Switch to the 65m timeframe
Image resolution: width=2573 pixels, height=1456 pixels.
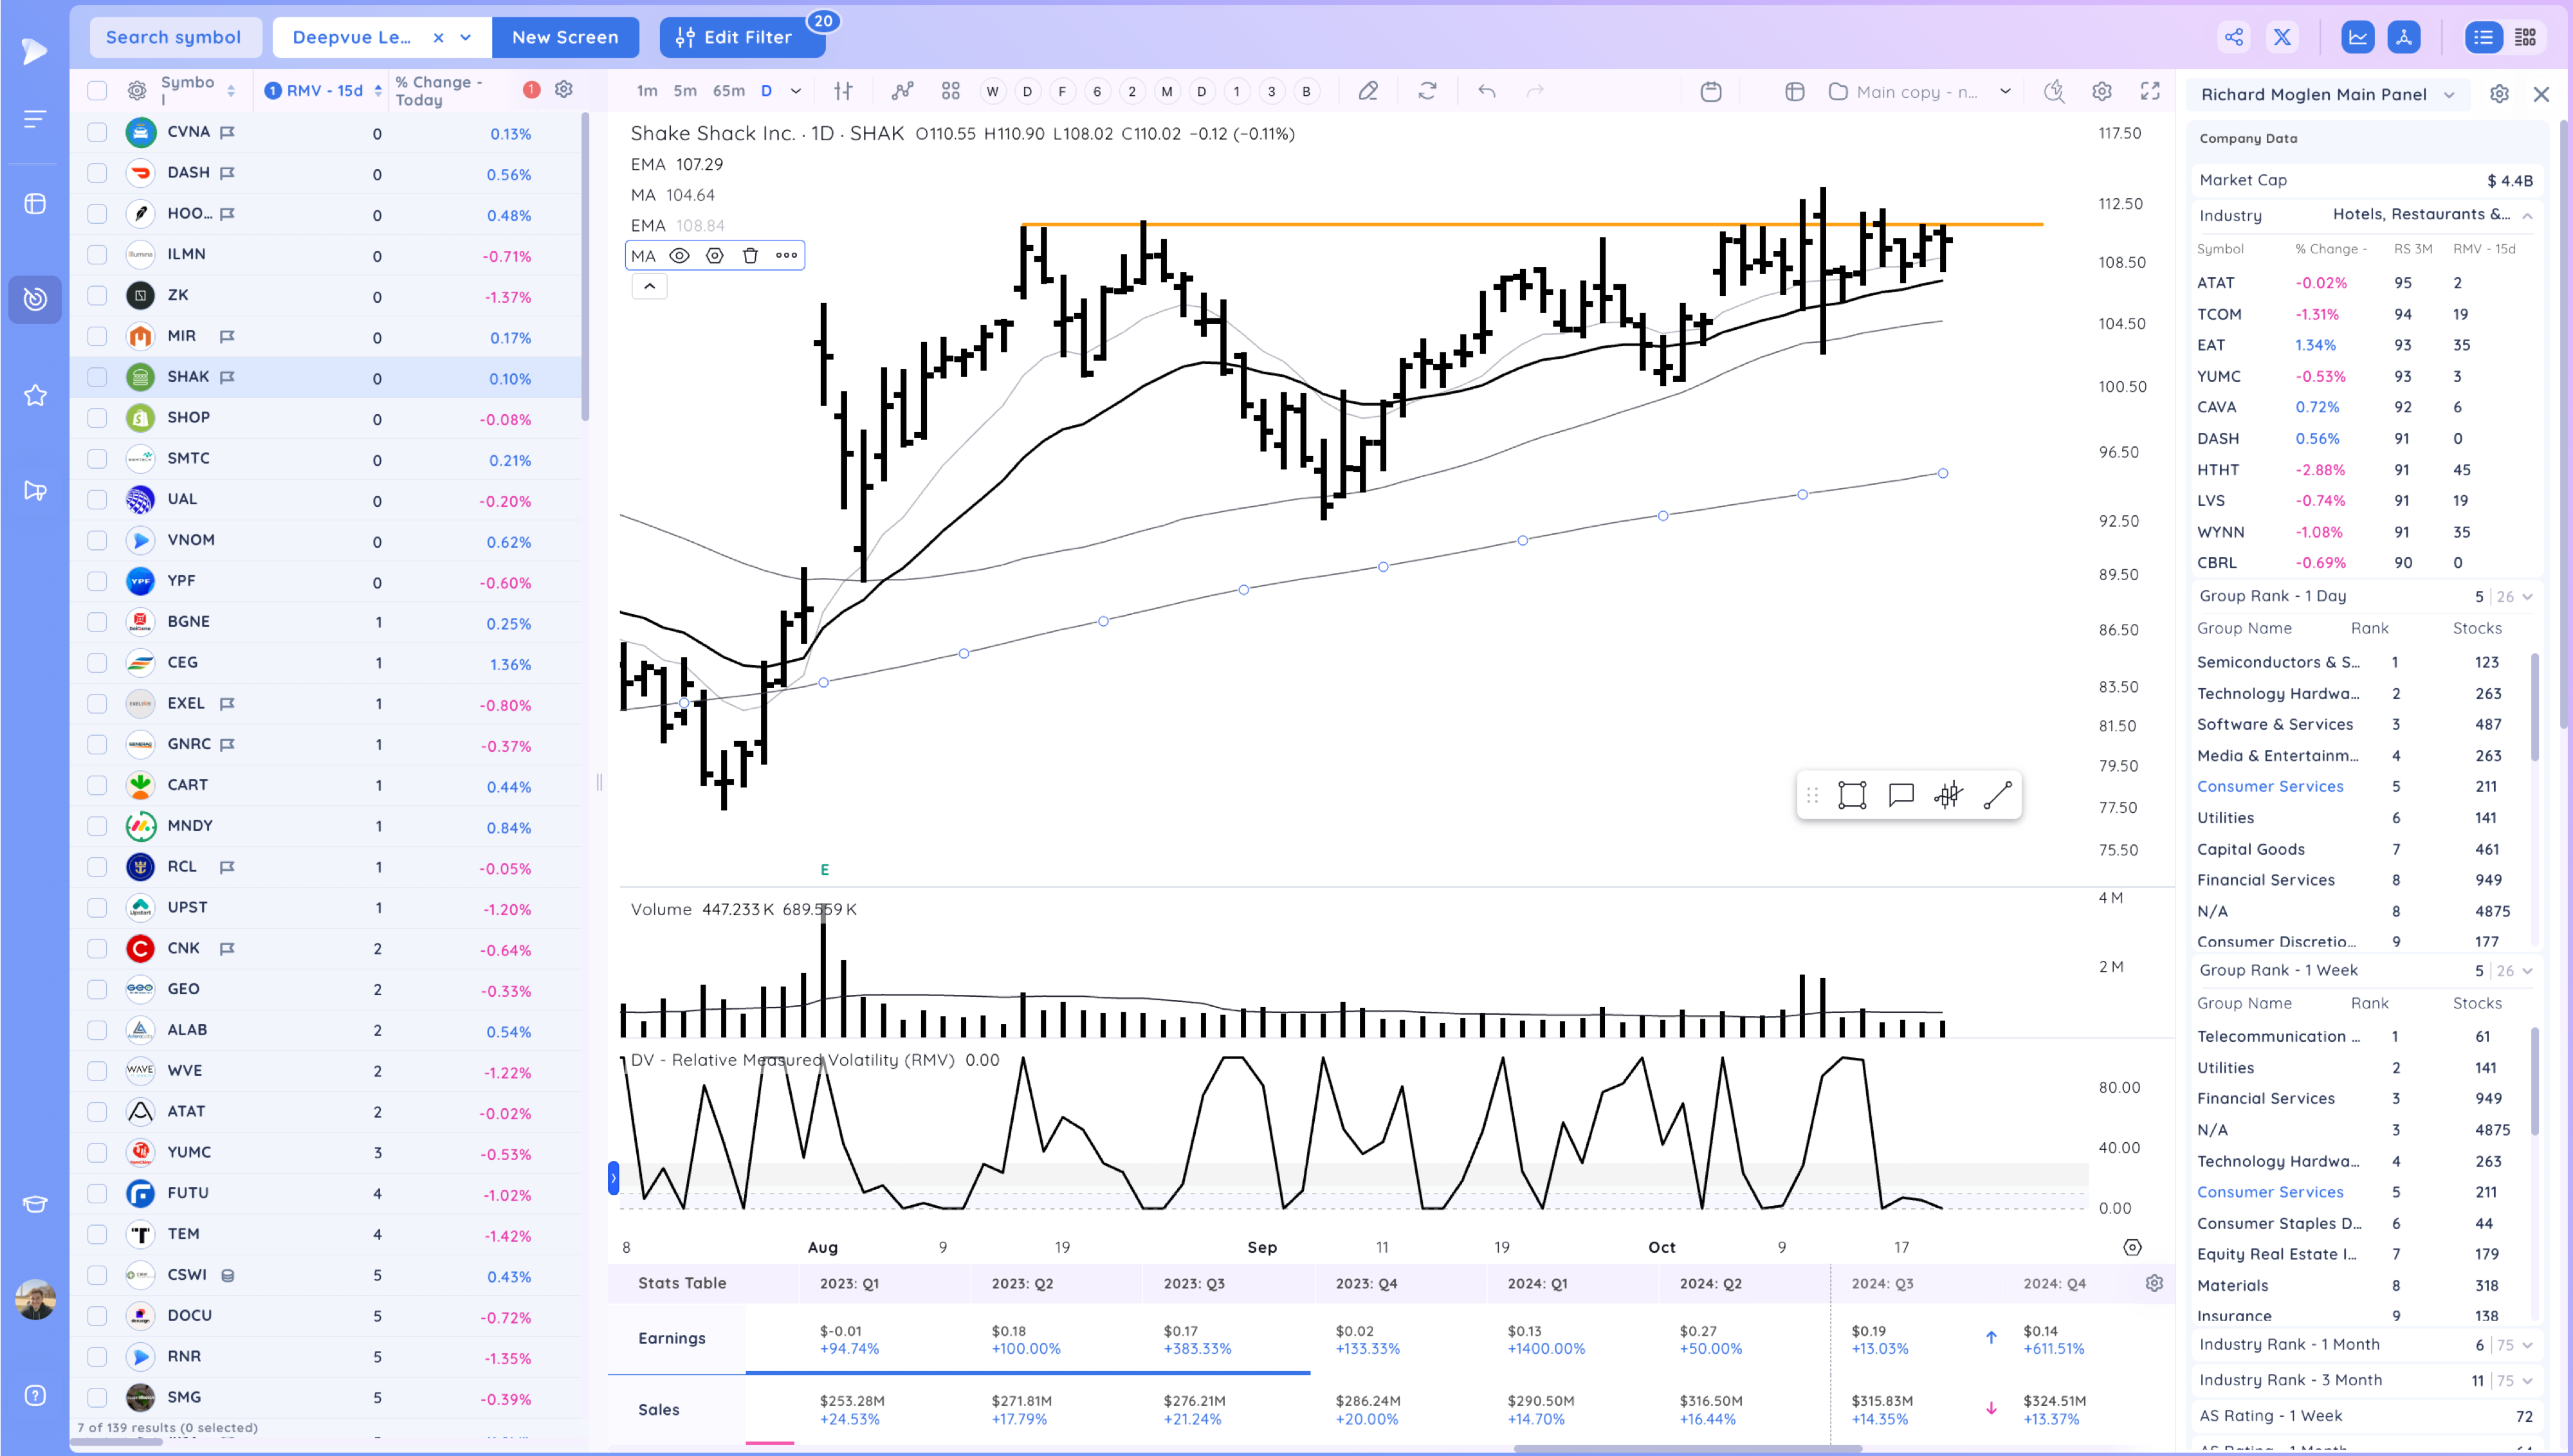click(728, 91)
